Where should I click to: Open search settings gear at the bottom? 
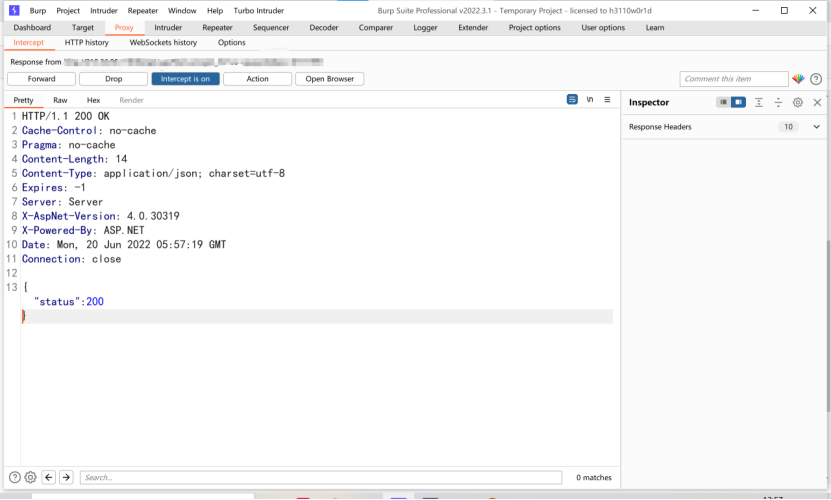[31, 477]
